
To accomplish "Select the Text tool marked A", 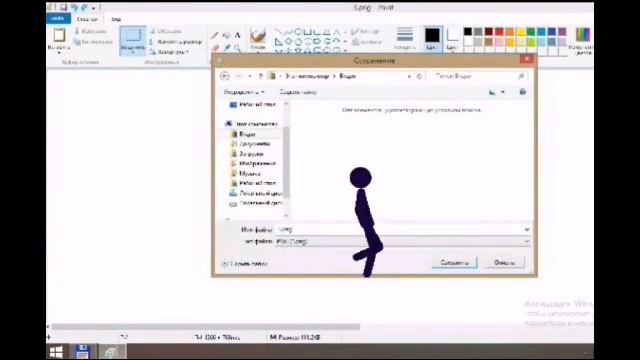I will click(x=238, y=36).
